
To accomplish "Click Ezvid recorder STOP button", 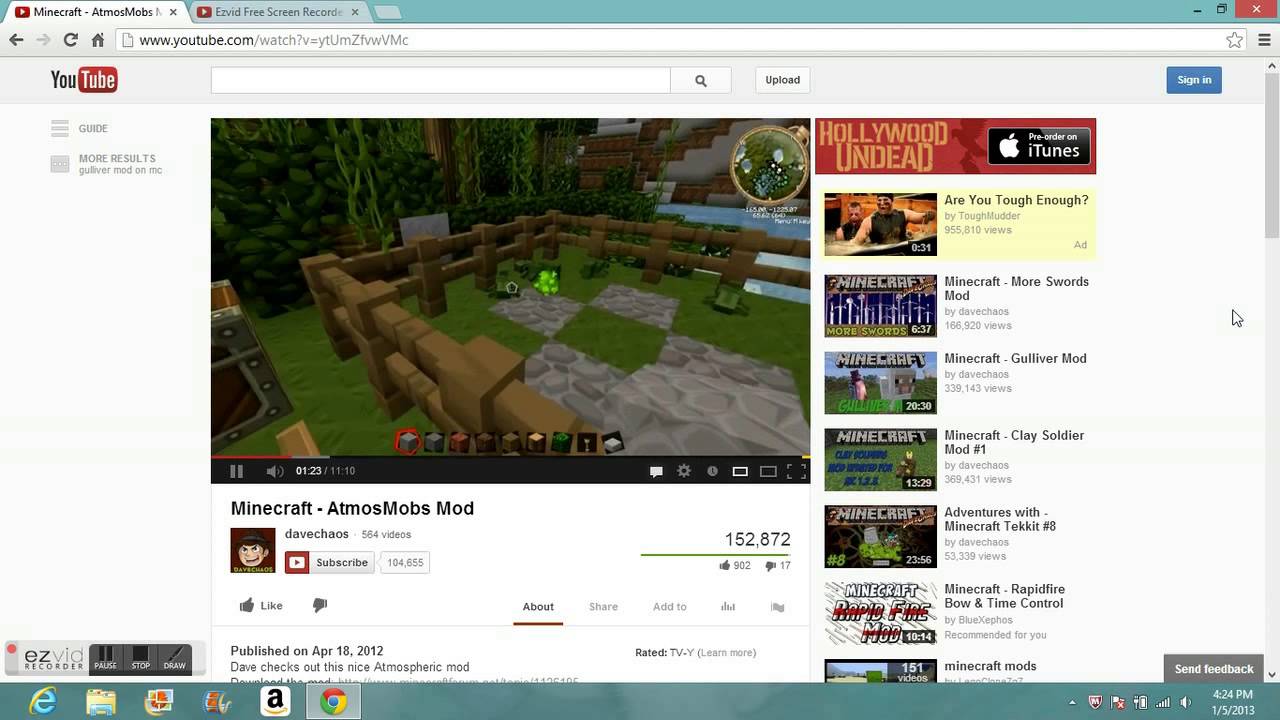I will pyautogui.click(x=141, y=658).
